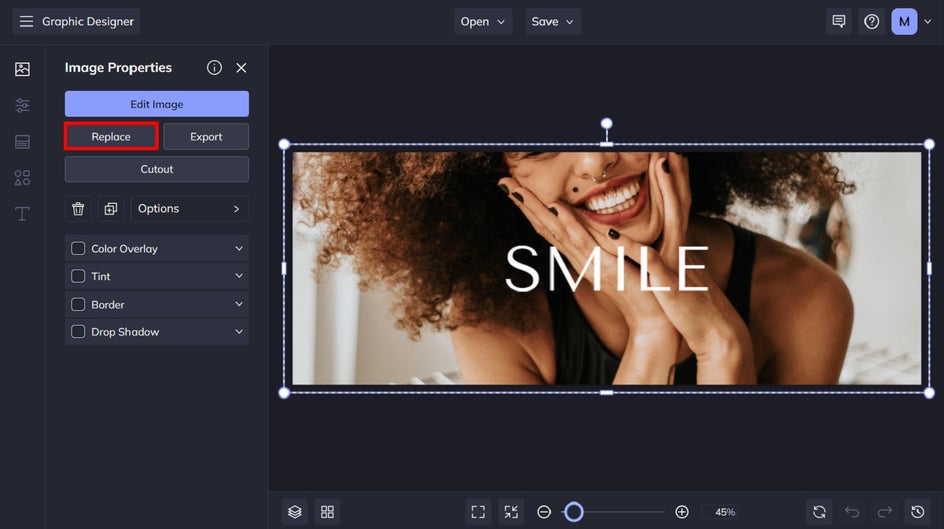Enable the Border checkbox
944x529 pixels.
tap(78, 305)
